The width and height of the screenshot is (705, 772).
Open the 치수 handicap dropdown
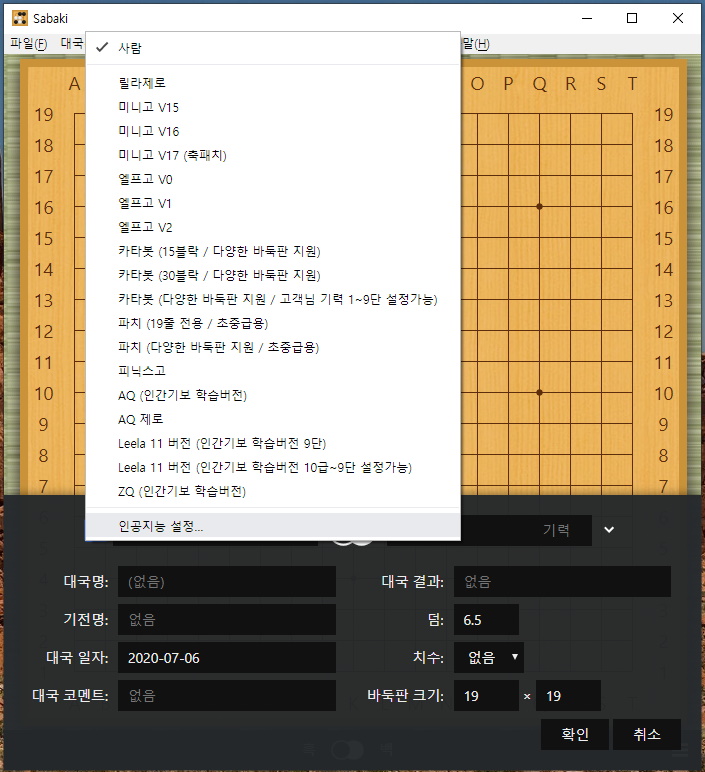tap(488, 657)
